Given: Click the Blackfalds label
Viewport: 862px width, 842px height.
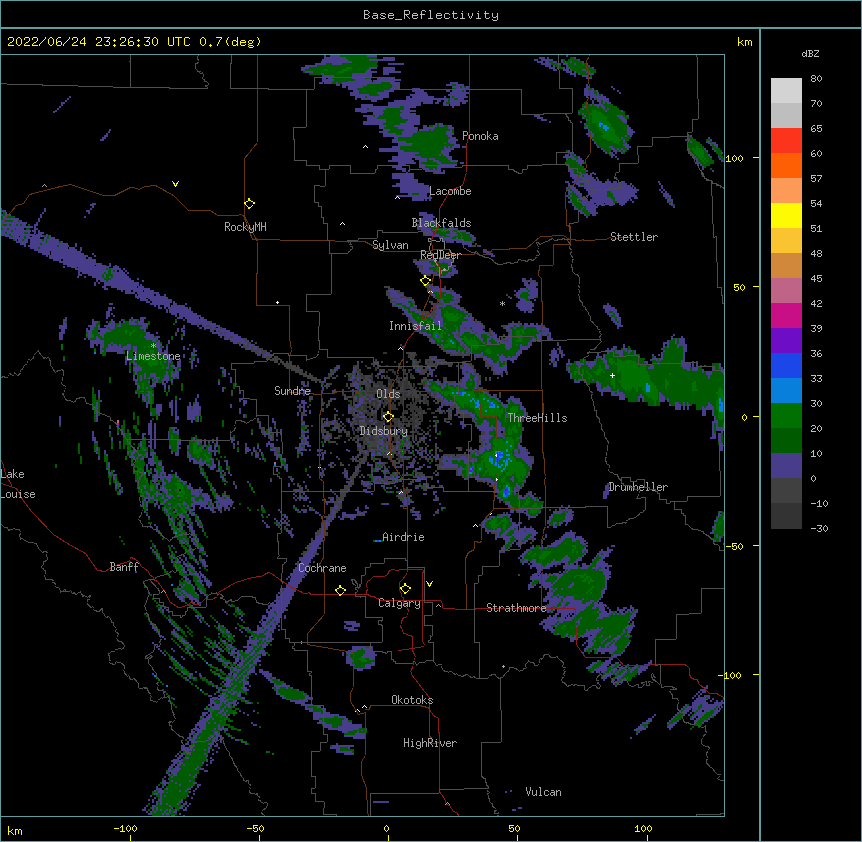Looking at the screenshot, I should tap(441, 223).
